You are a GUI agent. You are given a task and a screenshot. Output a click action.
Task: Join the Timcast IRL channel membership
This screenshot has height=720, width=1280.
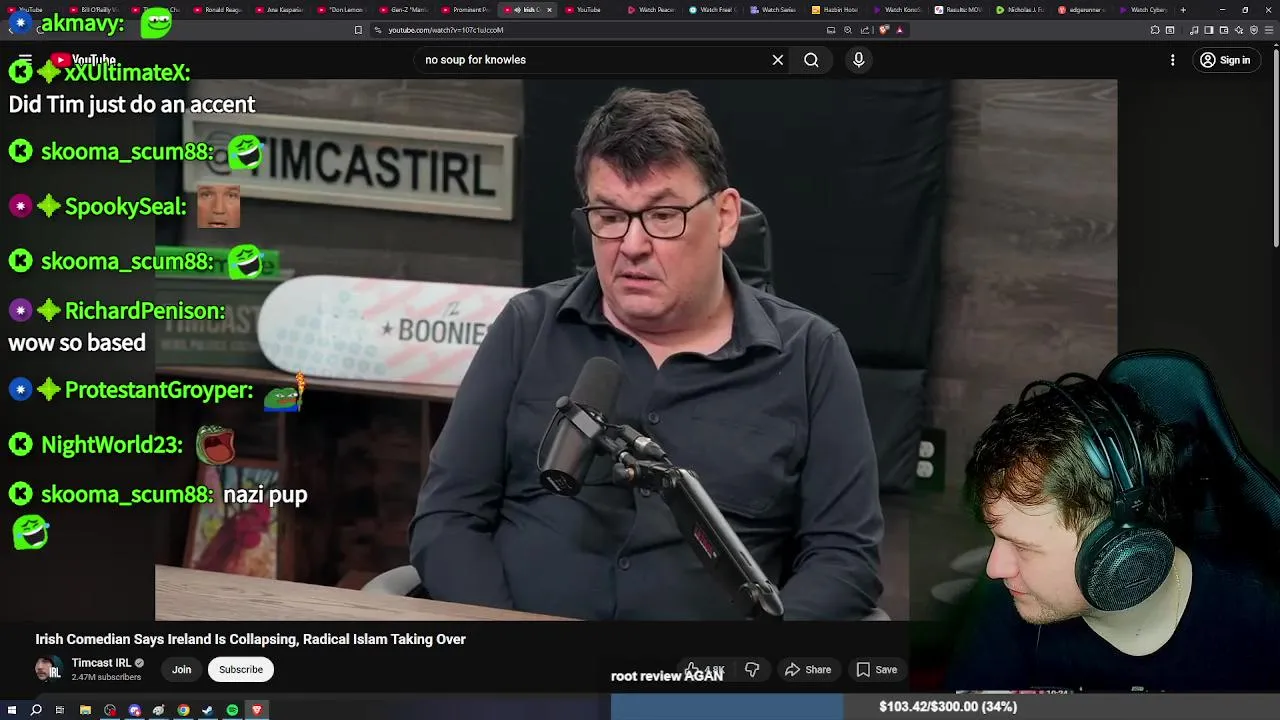pyautogui.click(x=181, y=669)
